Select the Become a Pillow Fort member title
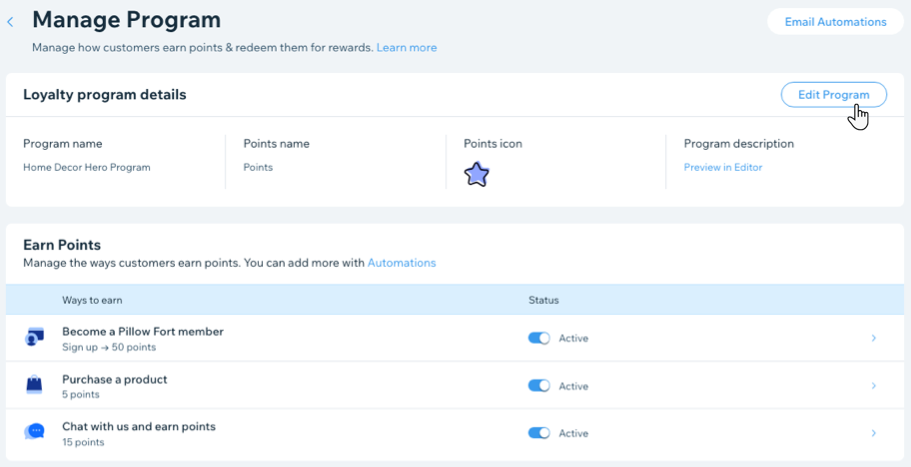911x467 pixels. pos(142,331)
